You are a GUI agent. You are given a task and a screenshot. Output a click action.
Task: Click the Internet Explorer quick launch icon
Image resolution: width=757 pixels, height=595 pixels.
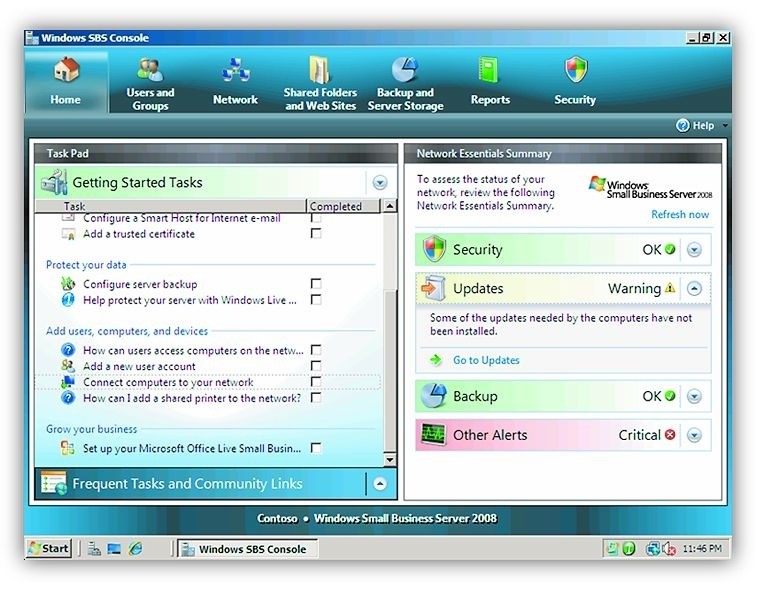click(x=136, y=549)
